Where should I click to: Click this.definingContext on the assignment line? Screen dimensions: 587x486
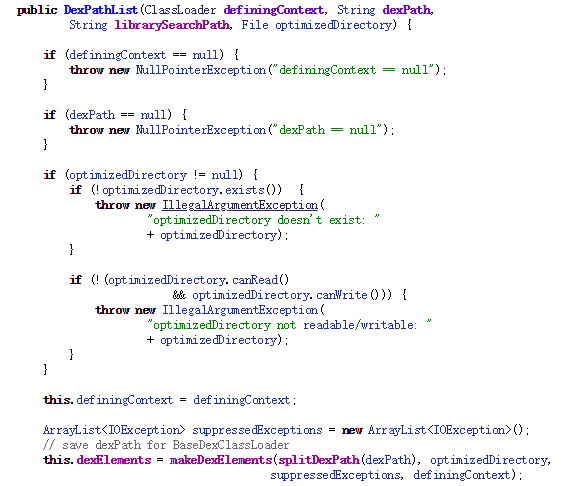pyautogui.click(x=108, y=400)
